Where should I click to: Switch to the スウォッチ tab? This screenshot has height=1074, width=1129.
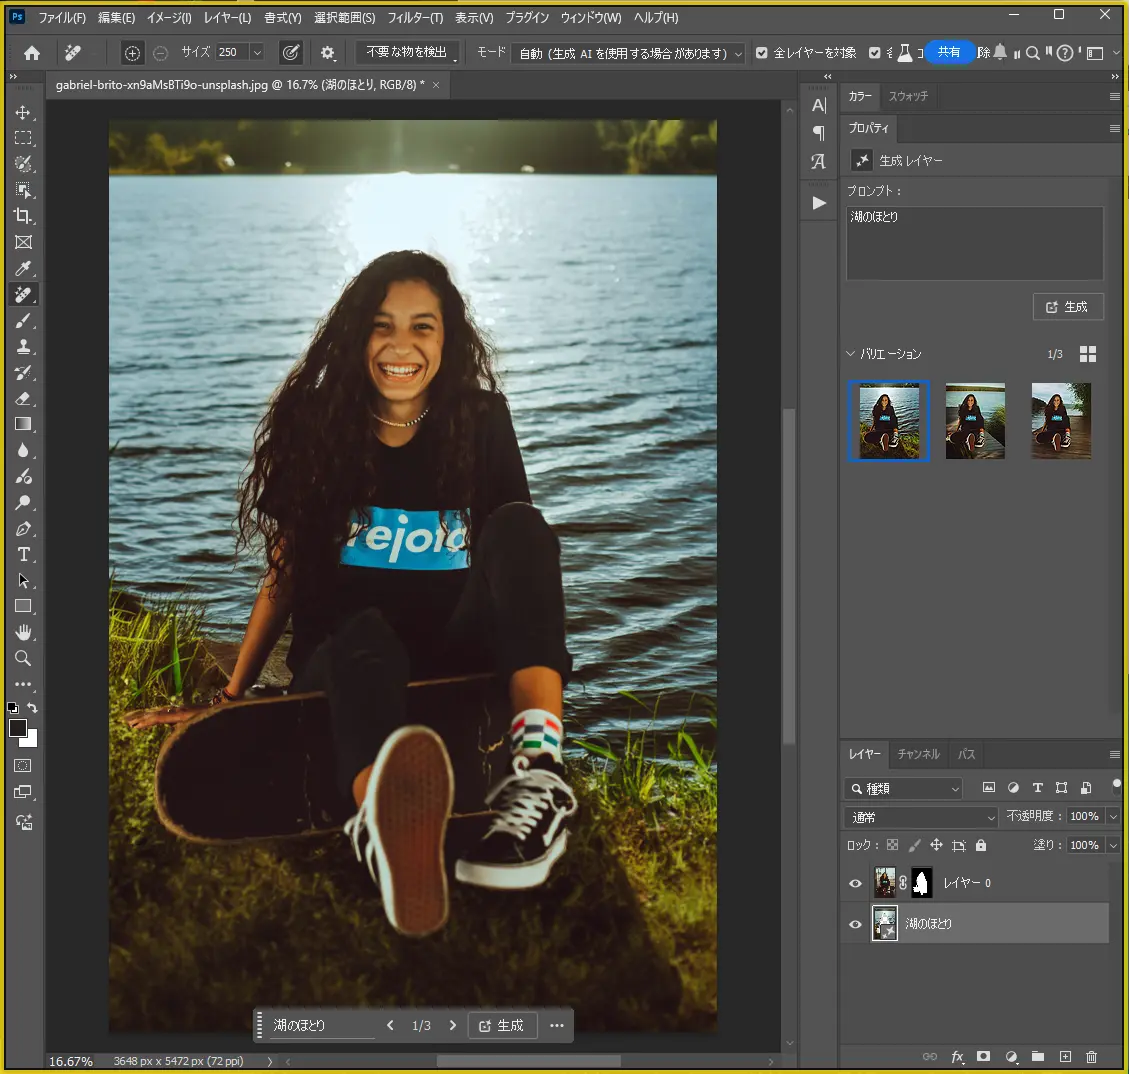click(908, 96)
